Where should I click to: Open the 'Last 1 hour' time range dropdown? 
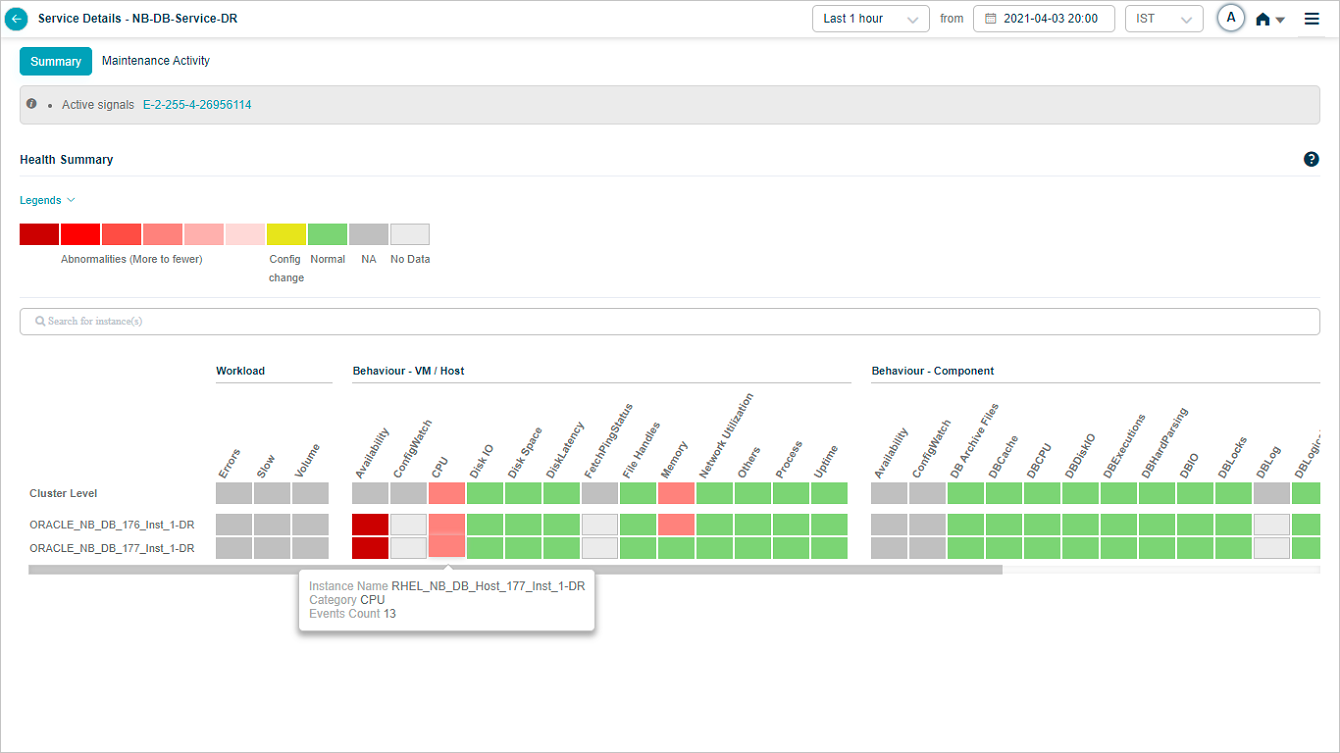[870, 19]
